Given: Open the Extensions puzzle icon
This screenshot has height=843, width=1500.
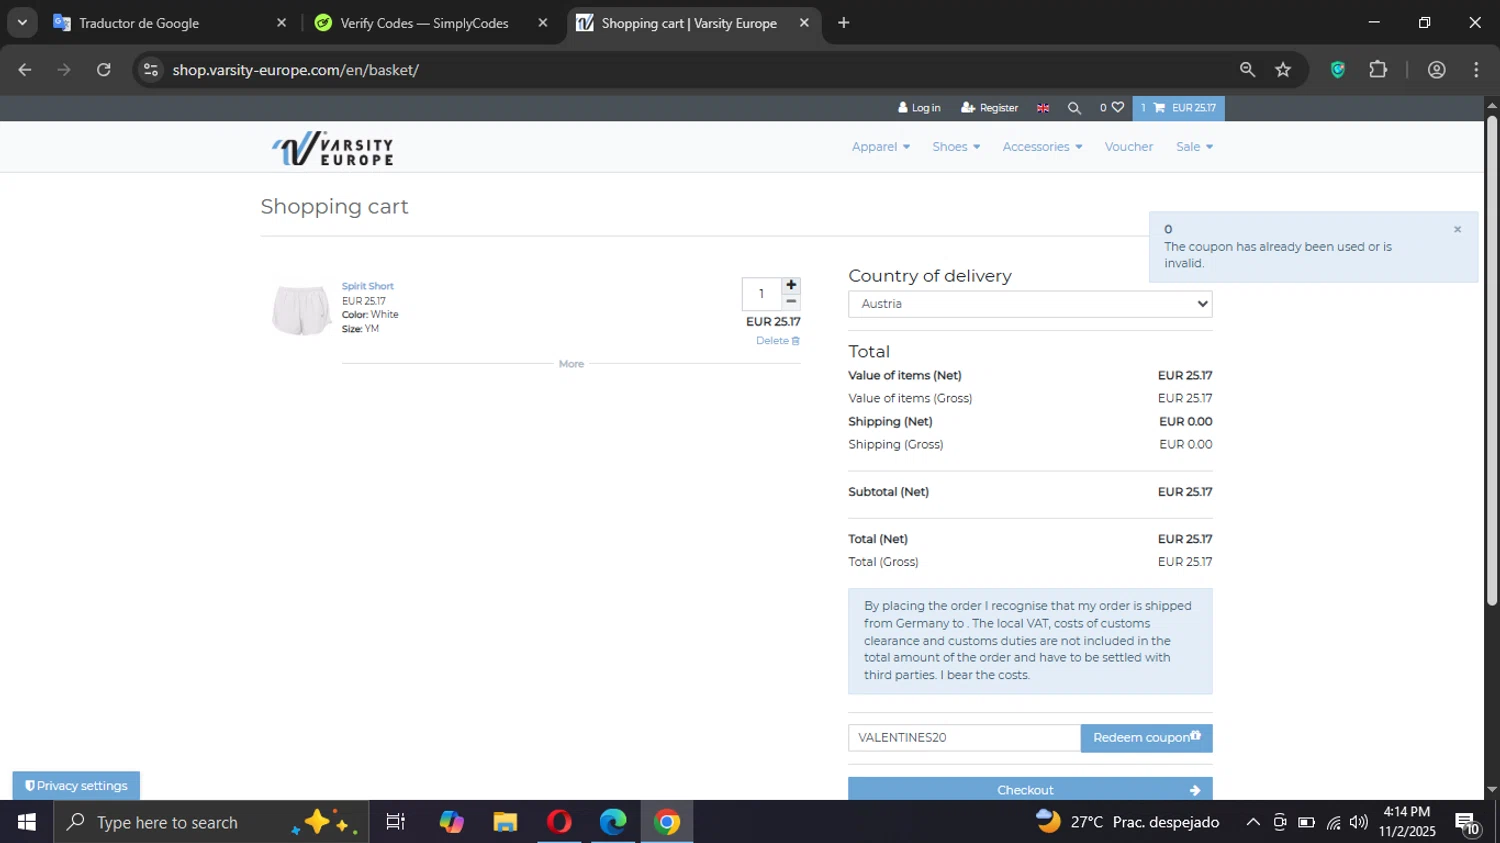Looking at the screenshot, I should (x=1378, y=70).
